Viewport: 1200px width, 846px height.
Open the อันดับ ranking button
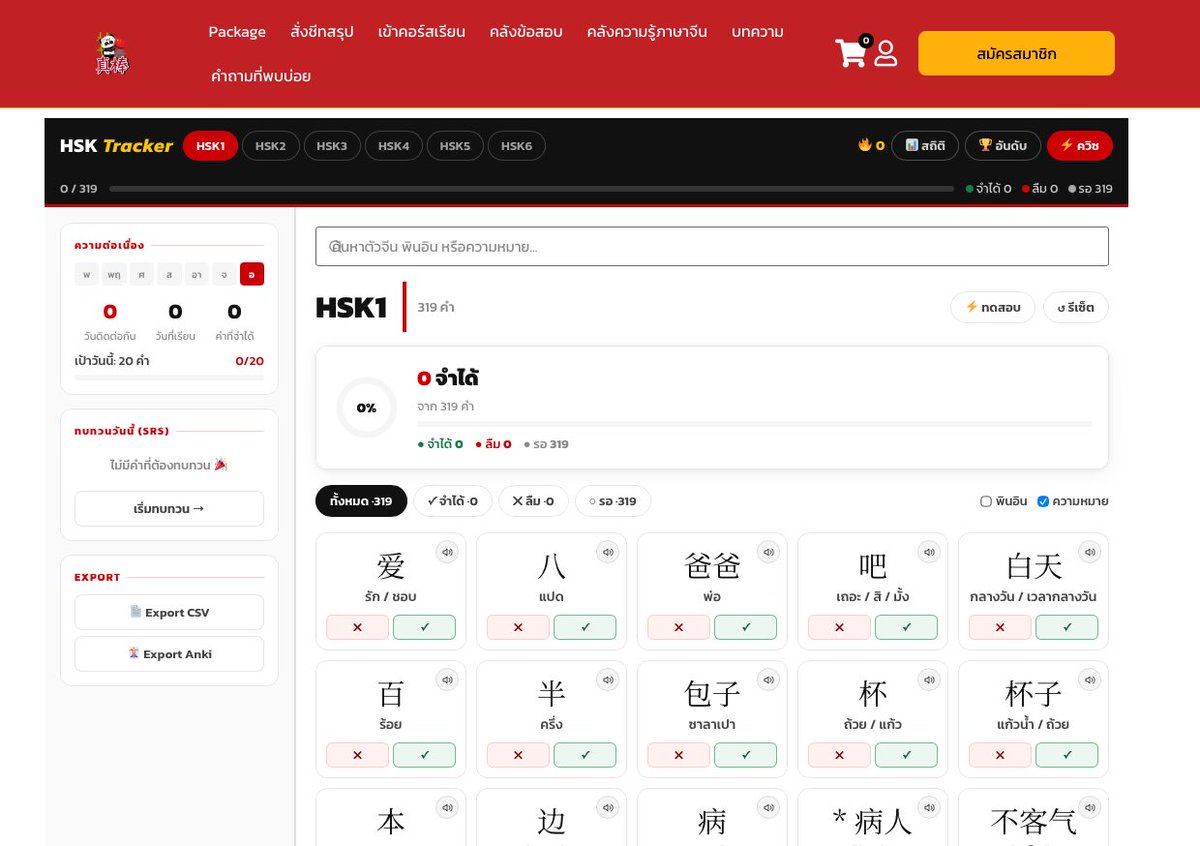coord(1003,146)
